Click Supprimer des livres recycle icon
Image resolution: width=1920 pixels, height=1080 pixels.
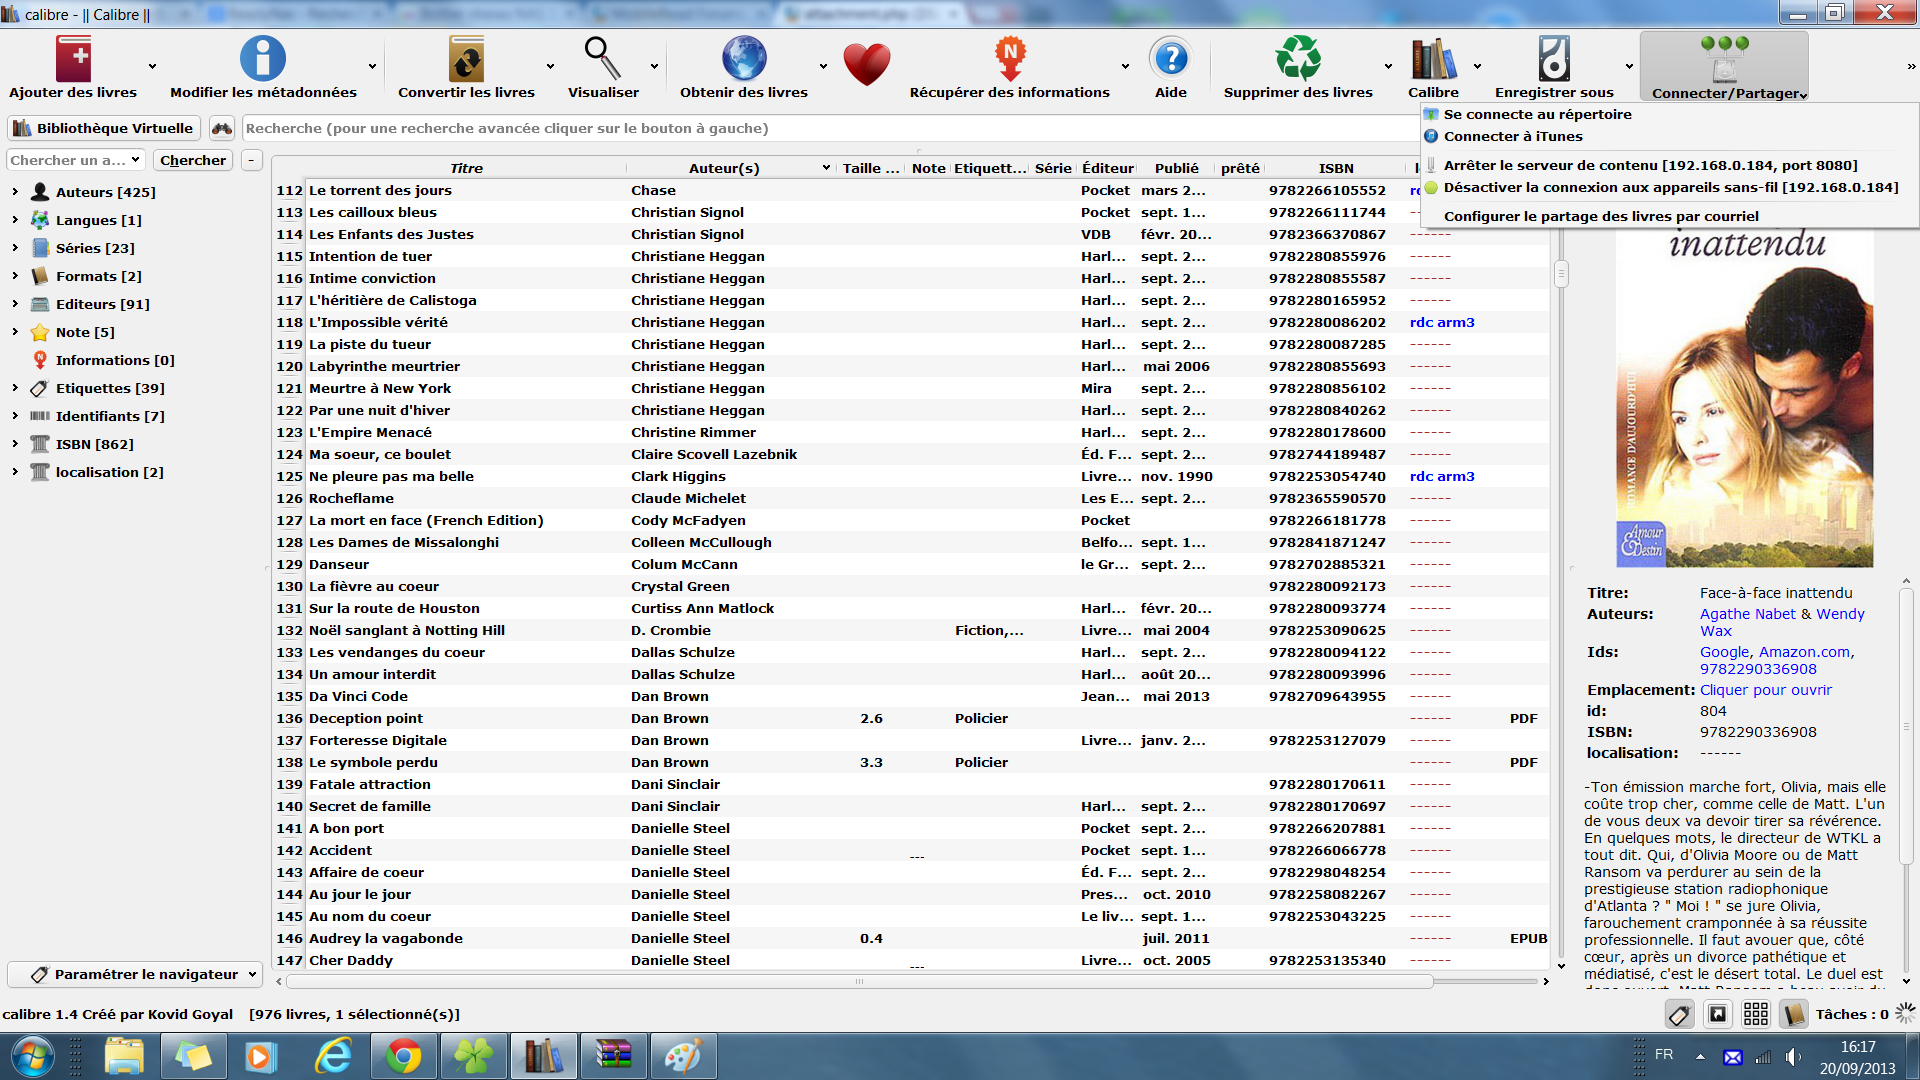pyautogui.click(x=1298, y=60)
